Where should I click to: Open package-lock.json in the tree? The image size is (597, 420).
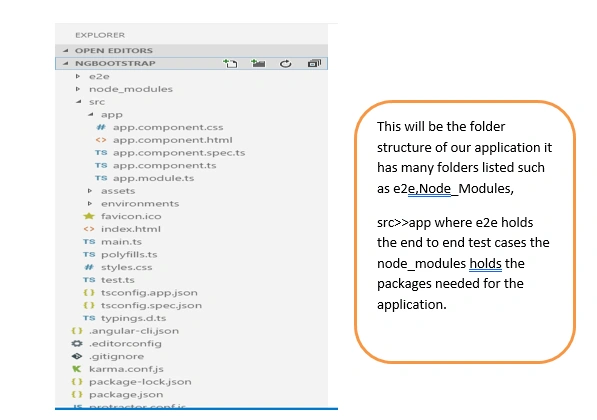[140, 382]
